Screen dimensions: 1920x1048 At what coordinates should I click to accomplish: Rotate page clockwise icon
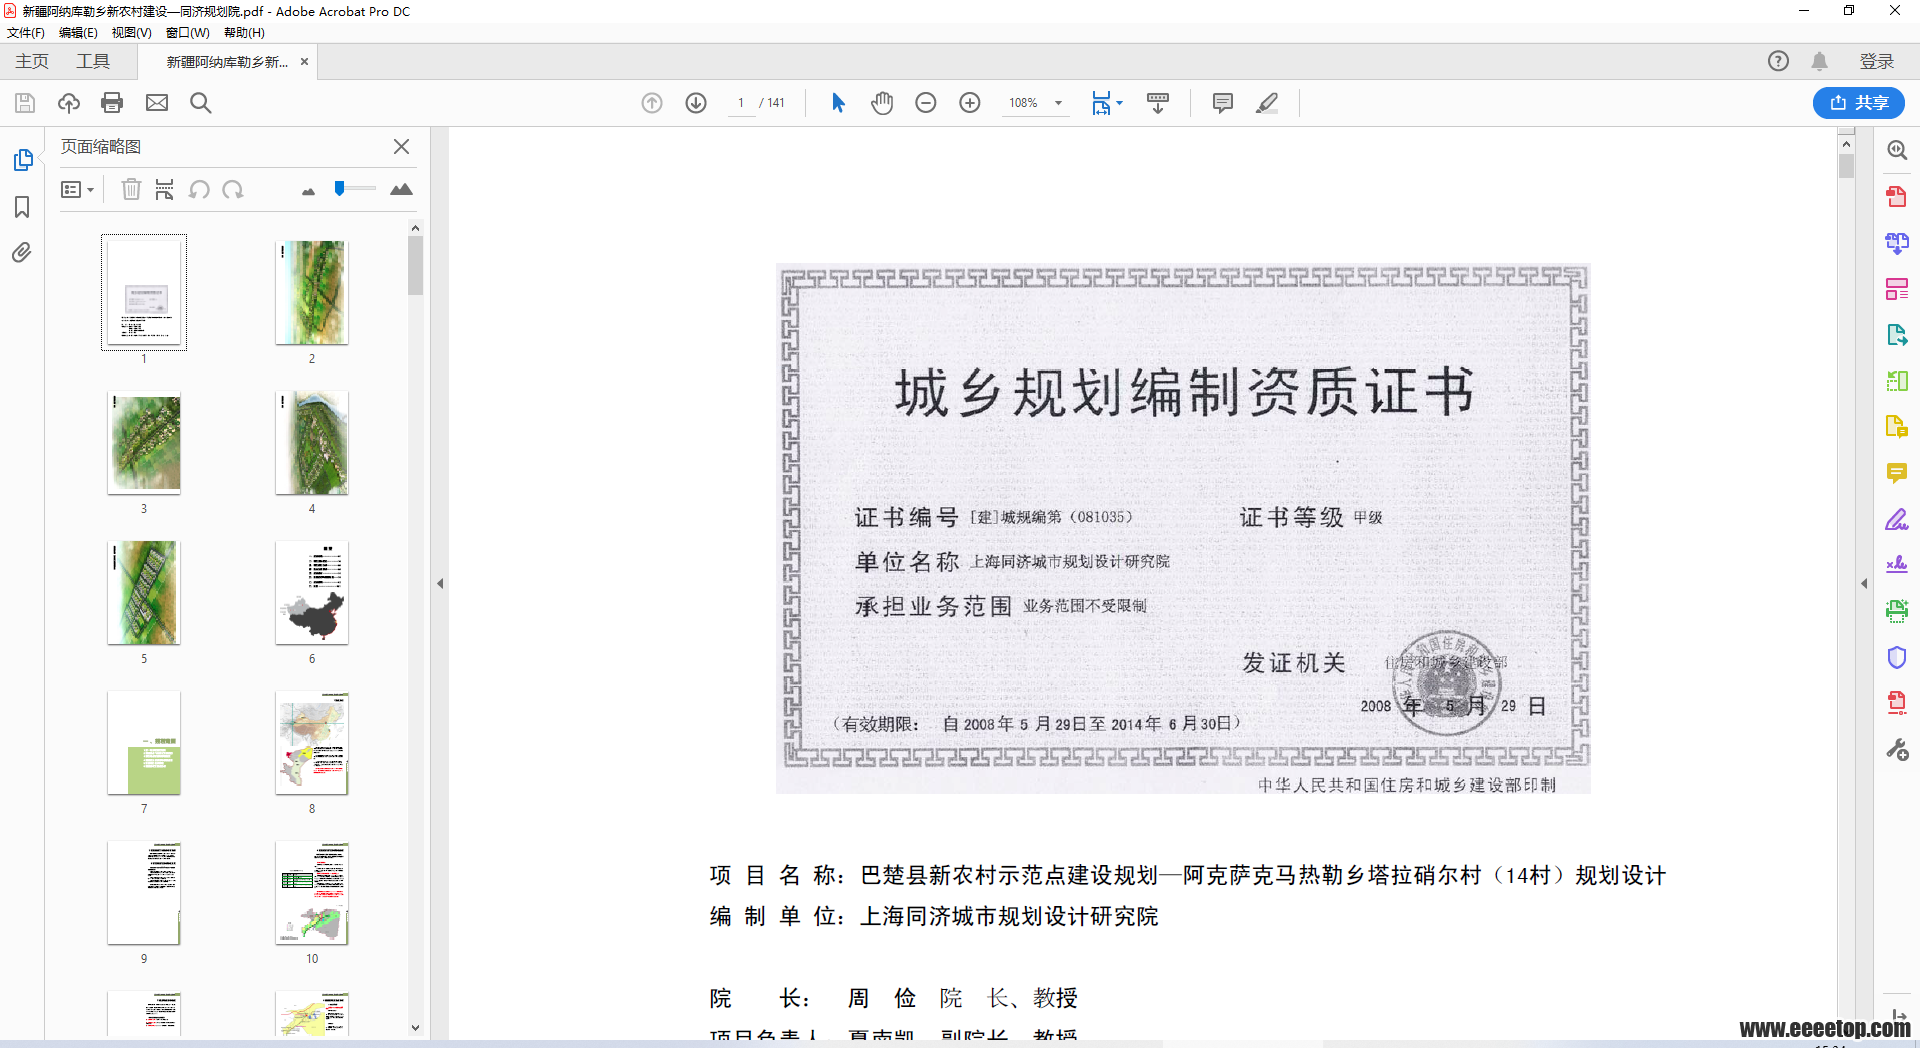233,189
